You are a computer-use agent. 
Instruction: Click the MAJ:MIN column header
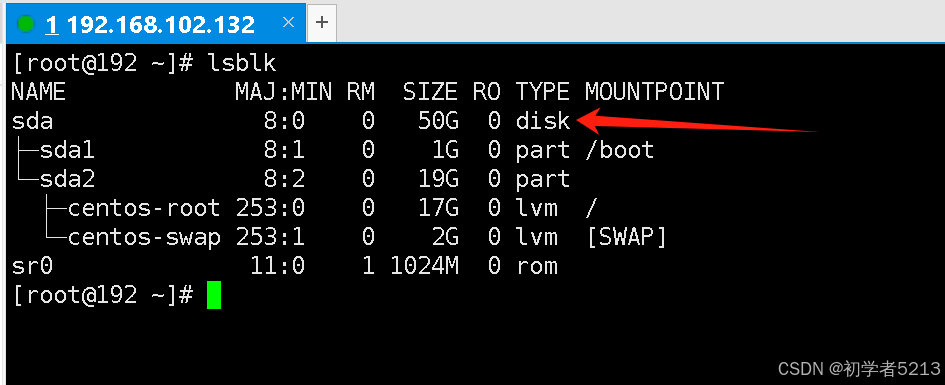coord(283,92)
